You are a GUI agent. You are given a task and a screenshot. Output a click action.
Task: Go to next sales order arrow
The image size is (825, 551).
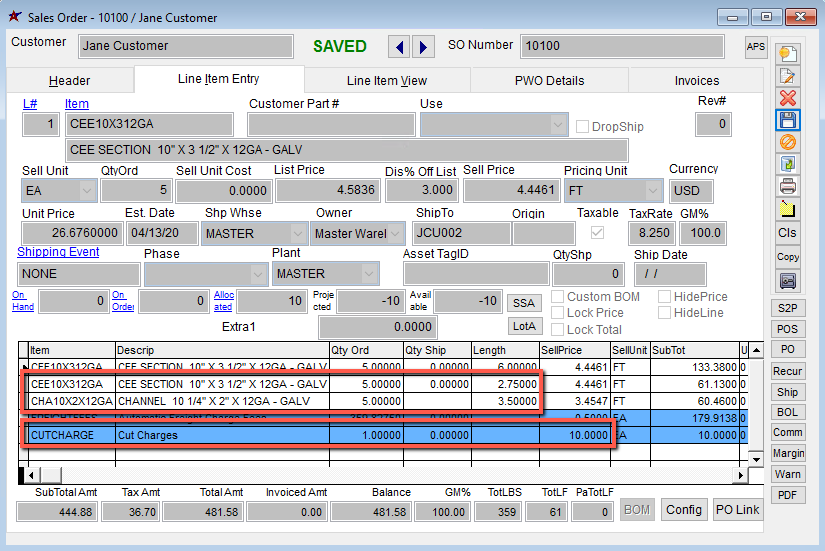[424, 47]
